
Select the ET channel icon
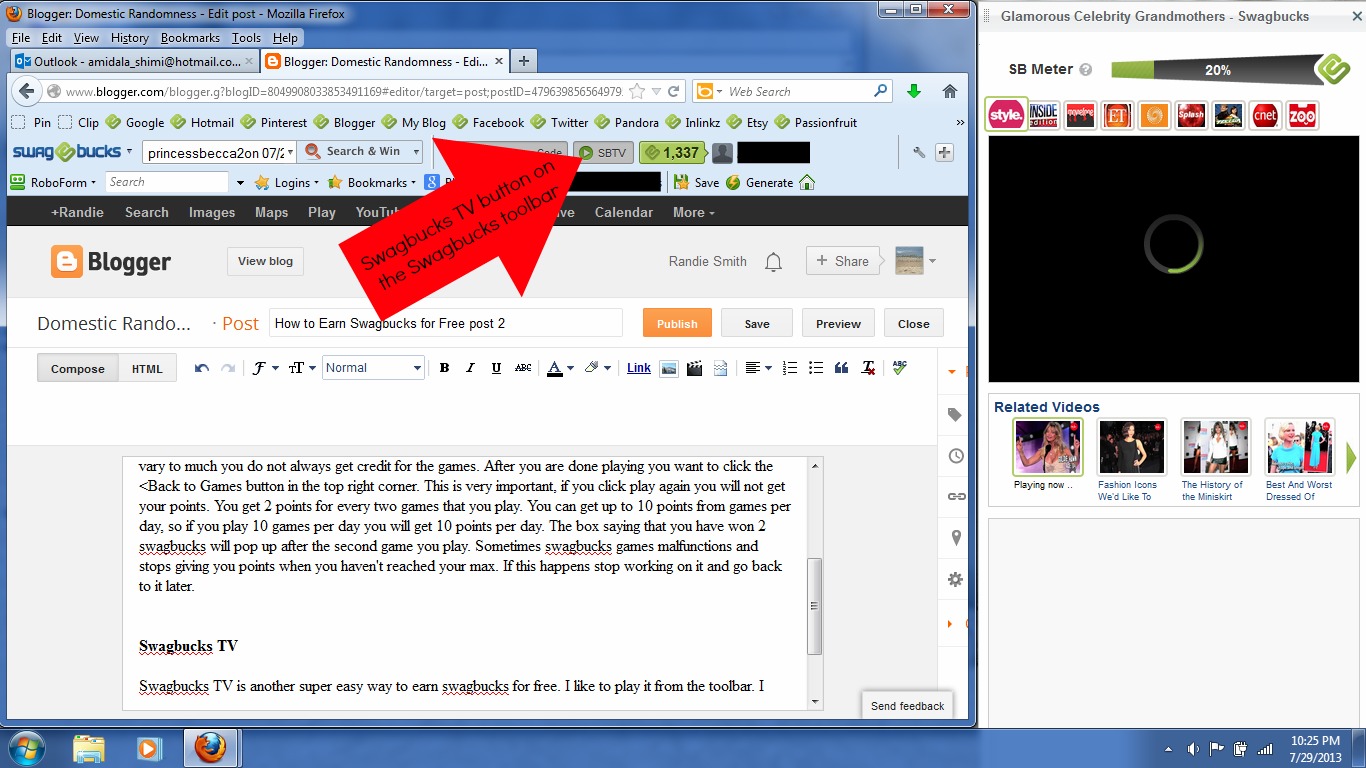pos(1117,115)
